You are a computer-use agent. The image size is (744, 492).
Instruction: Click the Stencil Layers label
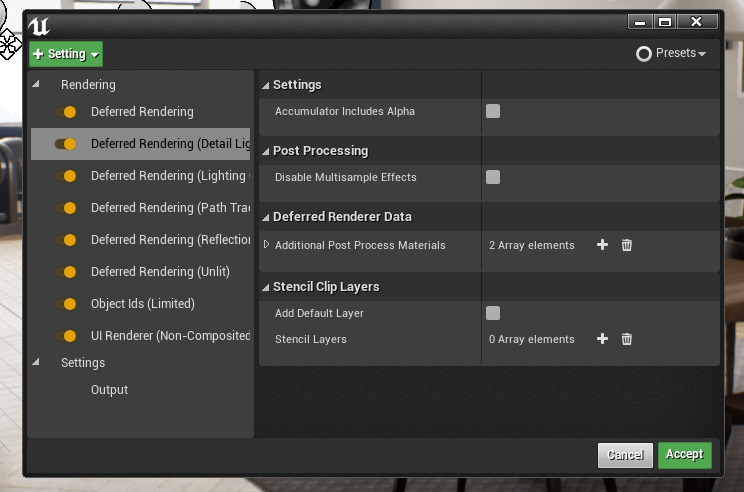point(311,339)
